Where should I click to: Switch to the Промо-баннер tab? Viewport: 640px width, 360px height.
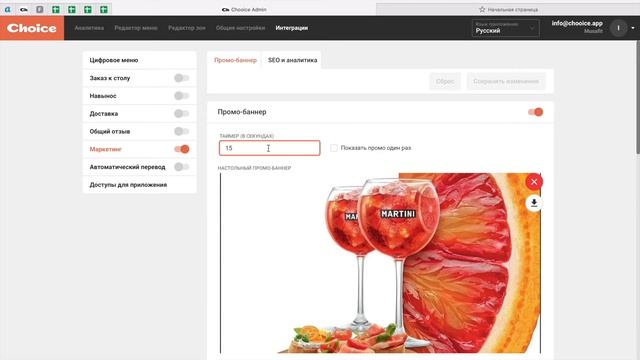235,60
